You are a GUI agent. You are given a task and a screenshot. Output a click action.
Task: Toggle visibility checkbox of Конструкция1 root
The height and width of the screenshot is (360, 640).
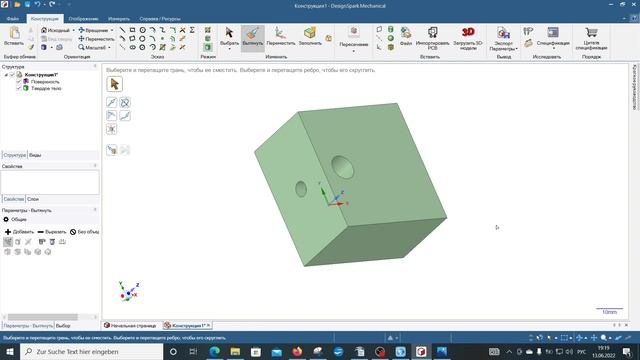pyautogui.click(x=12, y=75)
